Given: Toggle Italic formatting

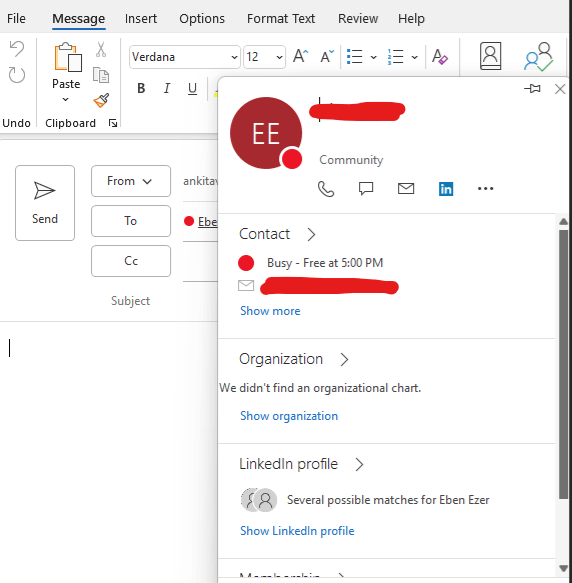Looking at the screenshot, I should tap(167, 88).
